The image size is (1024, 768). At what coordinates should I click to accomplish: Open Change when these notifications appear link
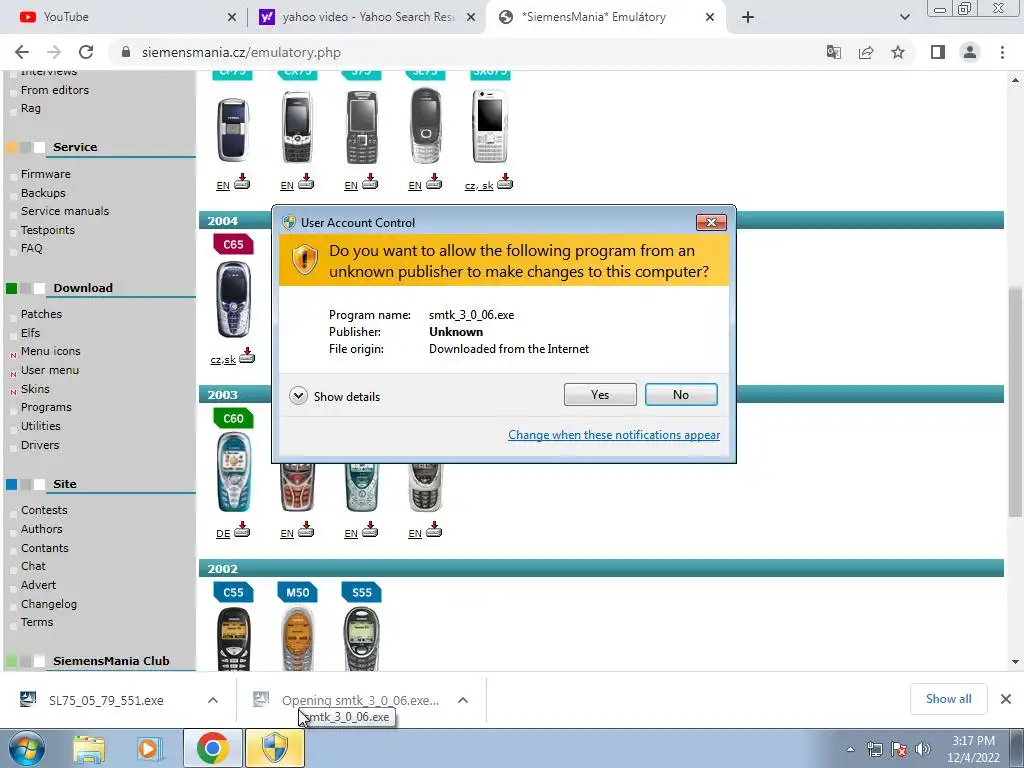614,435
